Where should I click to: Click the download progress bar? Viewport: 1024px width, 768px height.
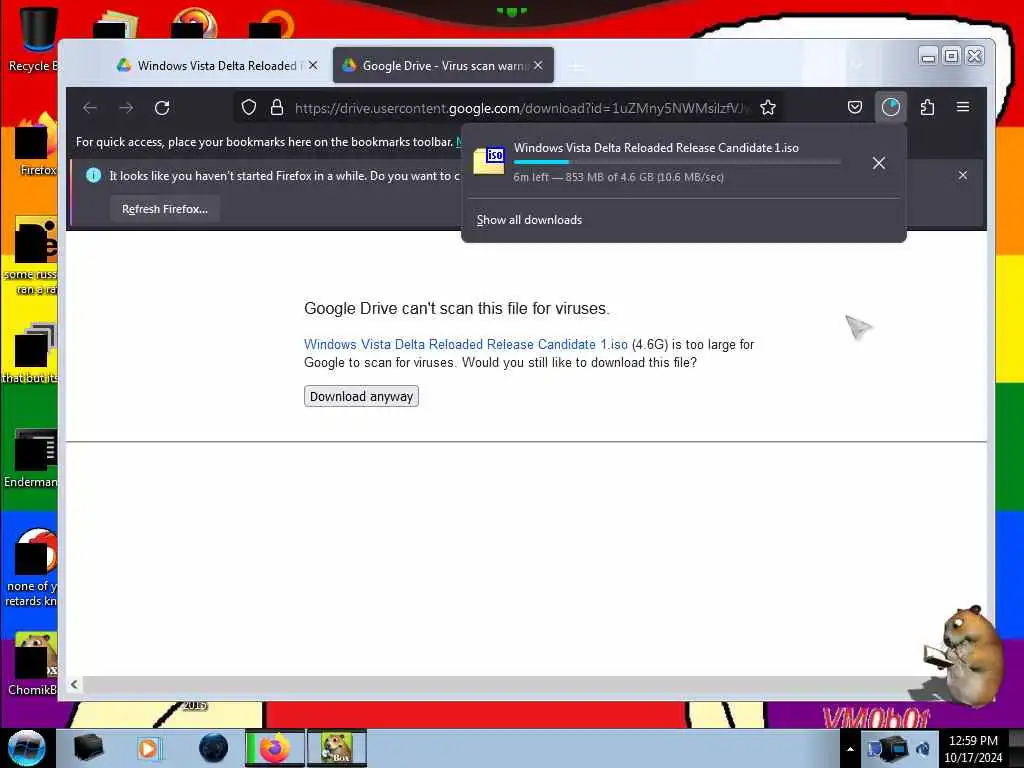click(x=677, y=162)
